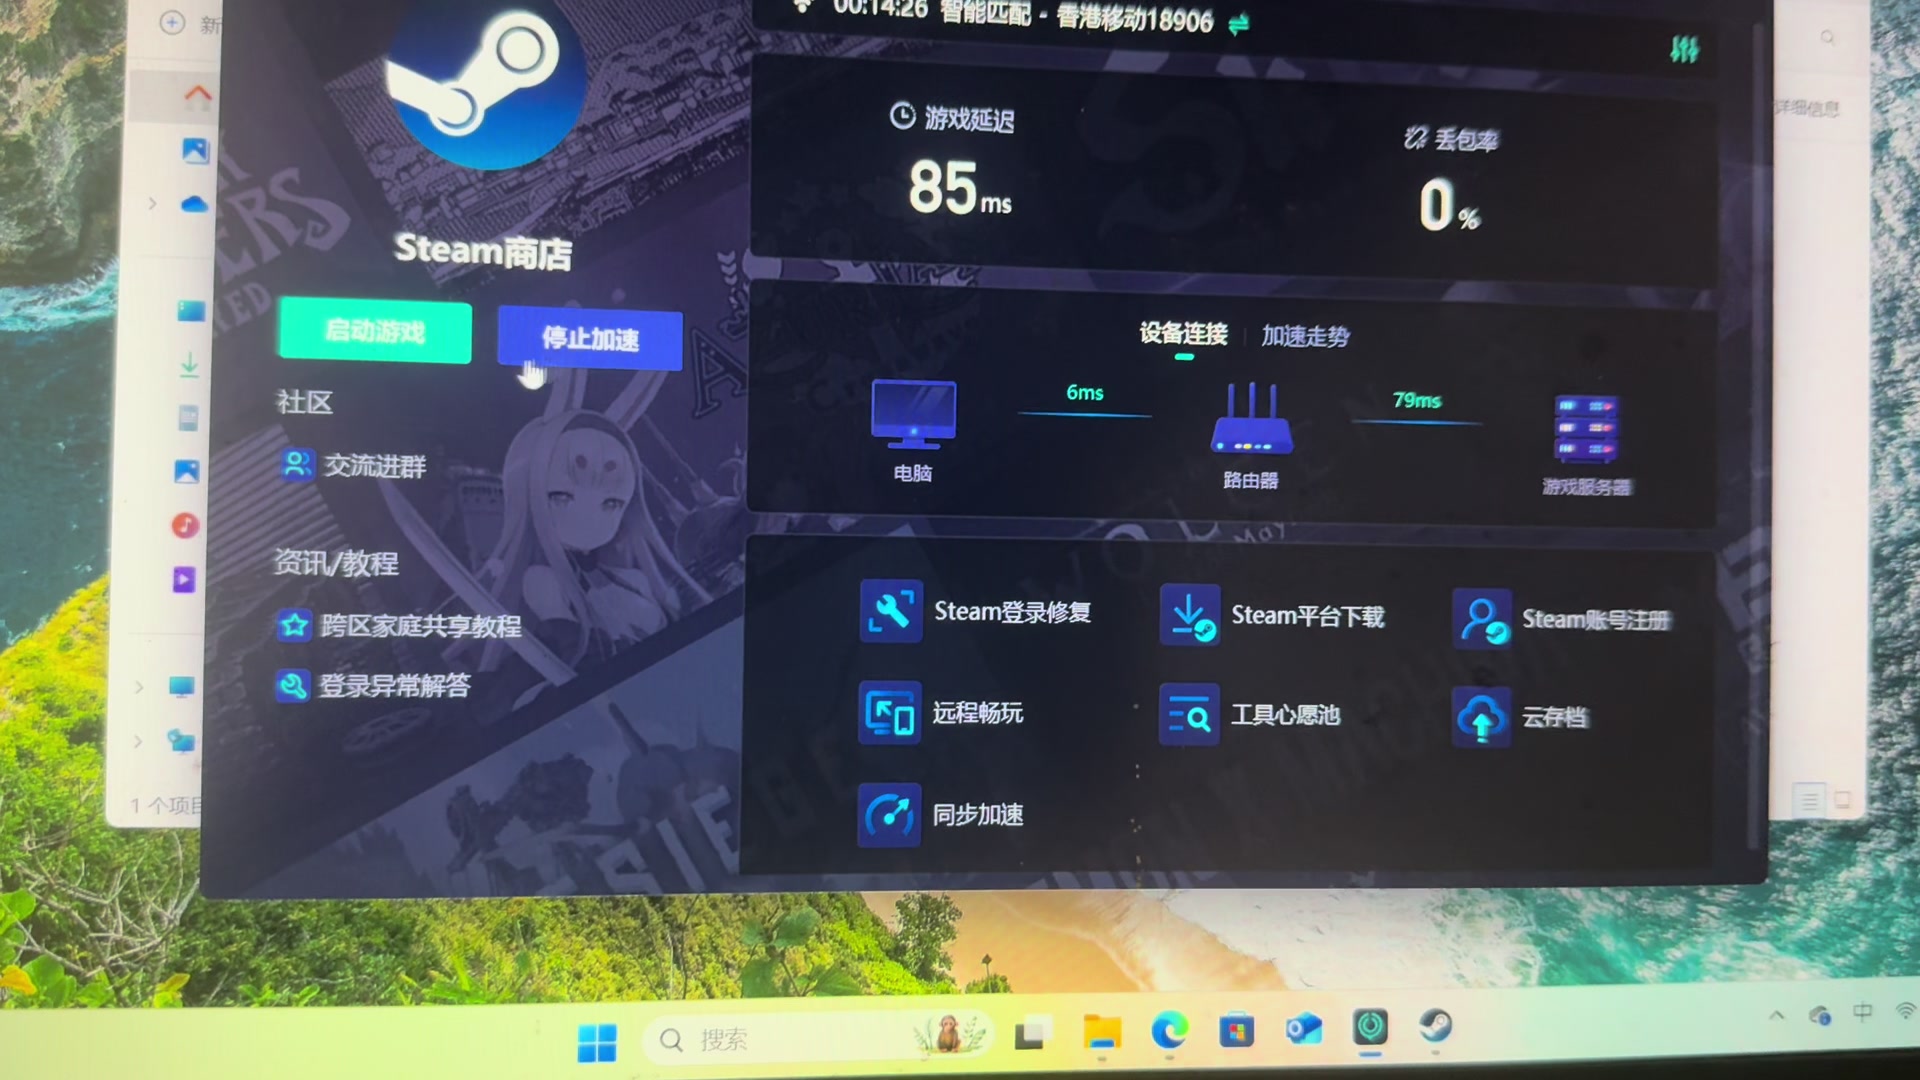Click the 路由器 router icon
Viewport: 1920px width, 1080px height.
(x=1251, y=418)
